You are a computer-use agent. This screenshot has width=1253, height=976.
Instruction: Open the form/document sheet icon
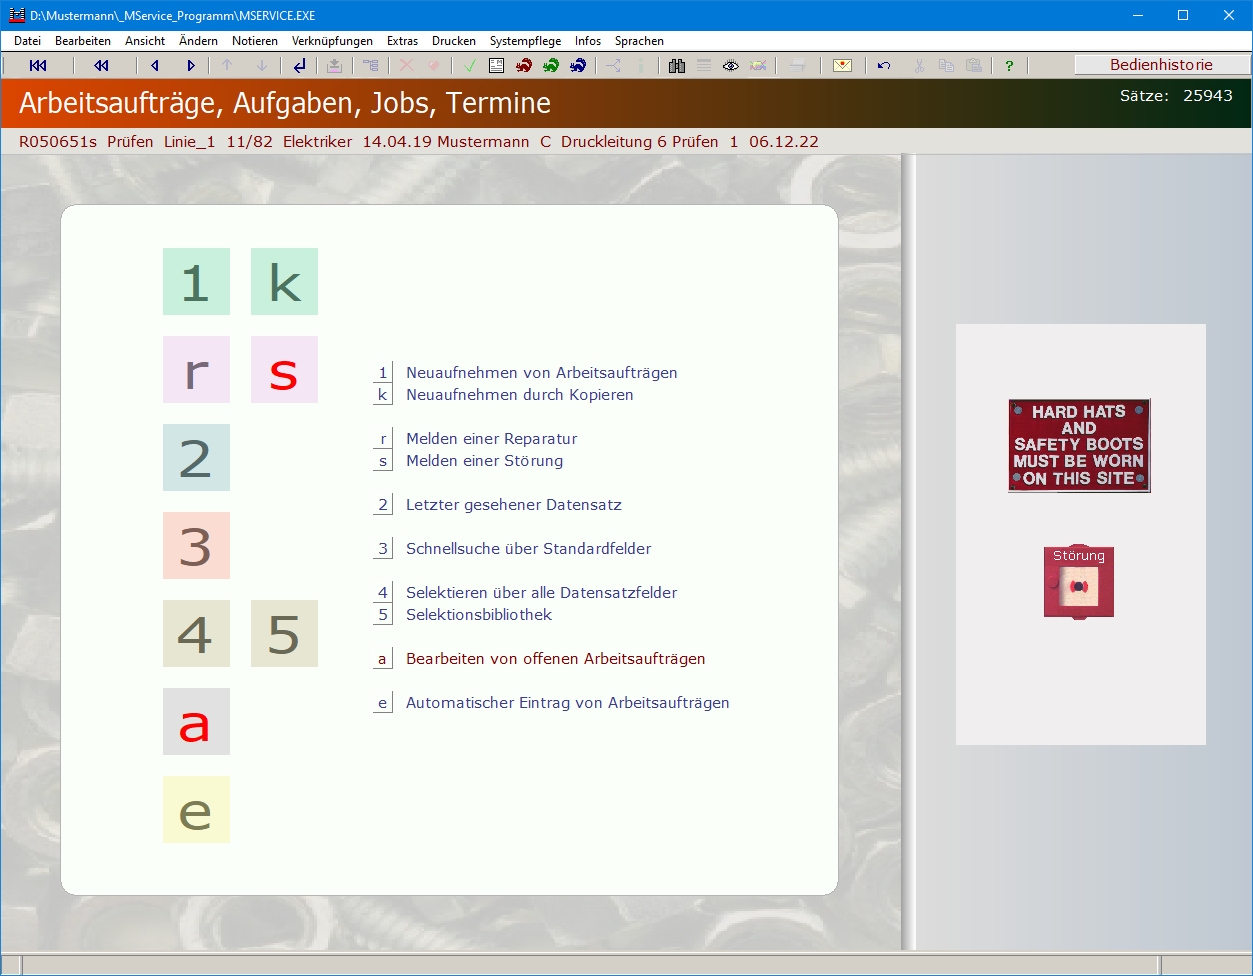tap(496, 66)
